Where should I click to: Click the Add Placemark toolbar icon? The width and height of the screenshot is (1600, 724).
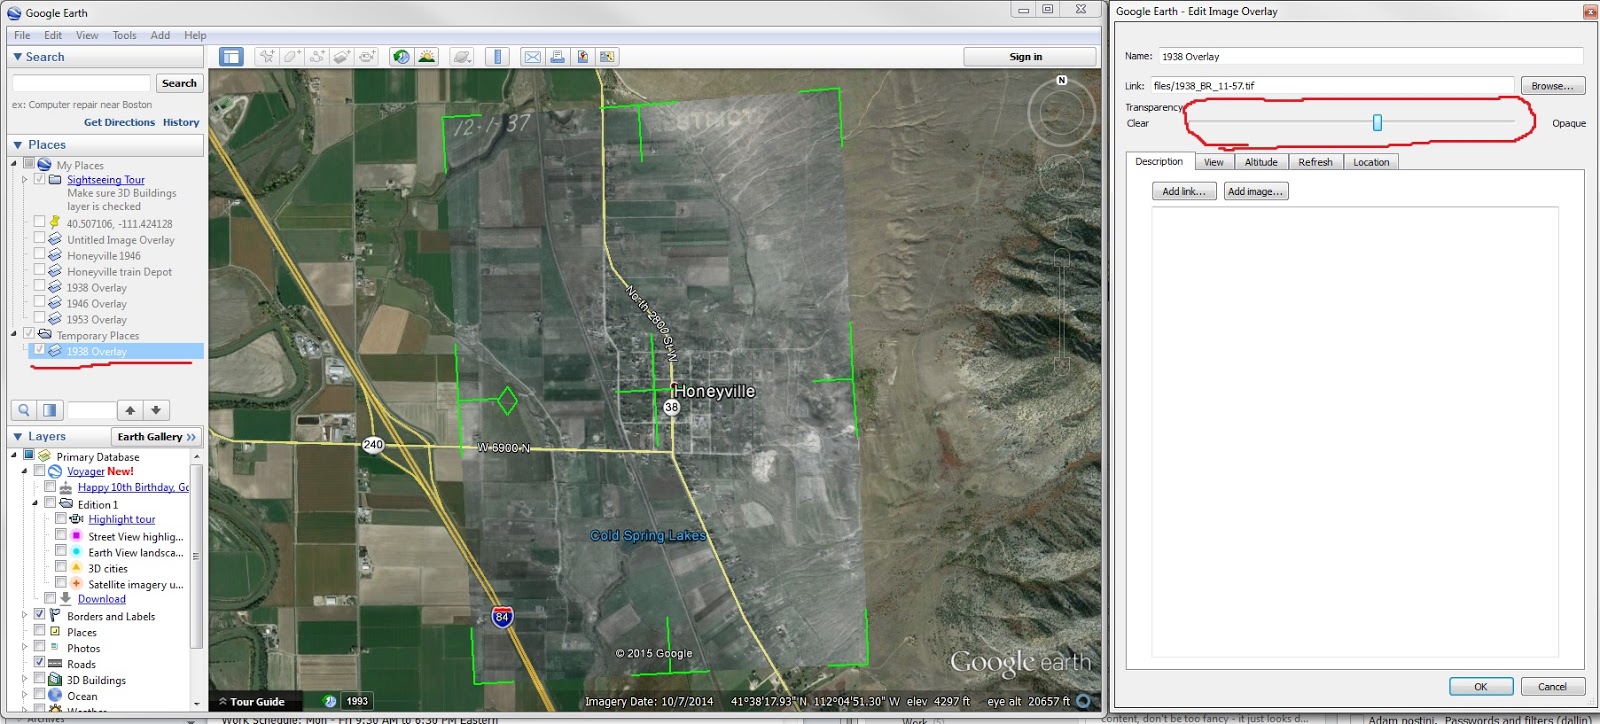click(267, 57)
